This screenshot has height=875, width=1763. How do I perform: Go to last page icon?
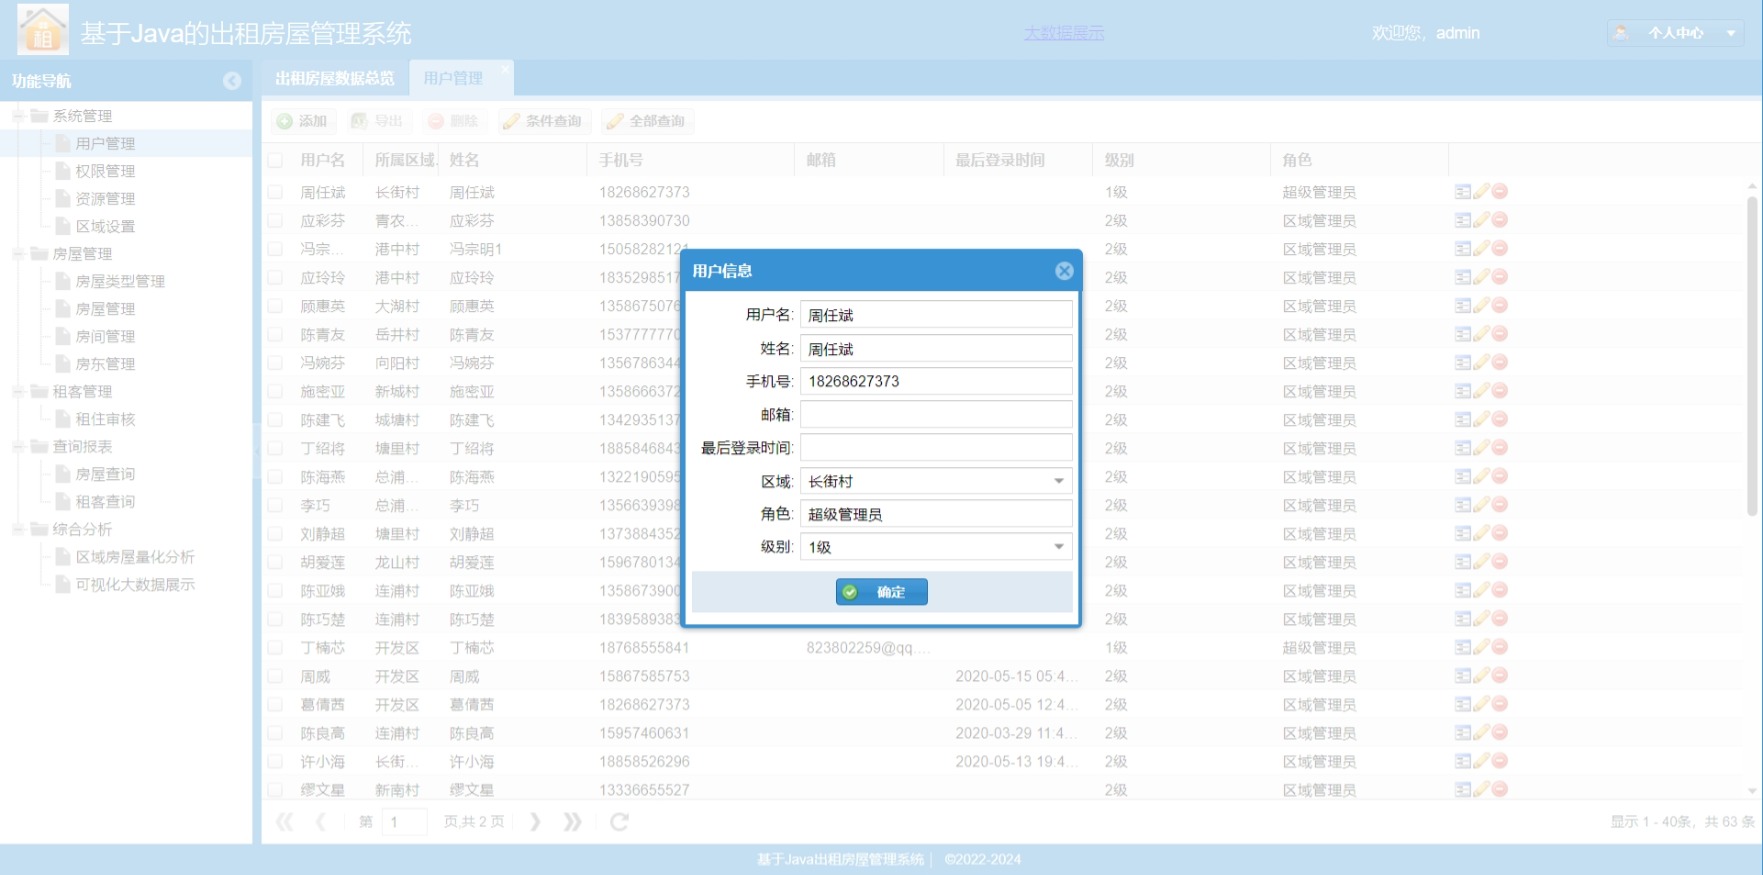click(x=572, y=822)
